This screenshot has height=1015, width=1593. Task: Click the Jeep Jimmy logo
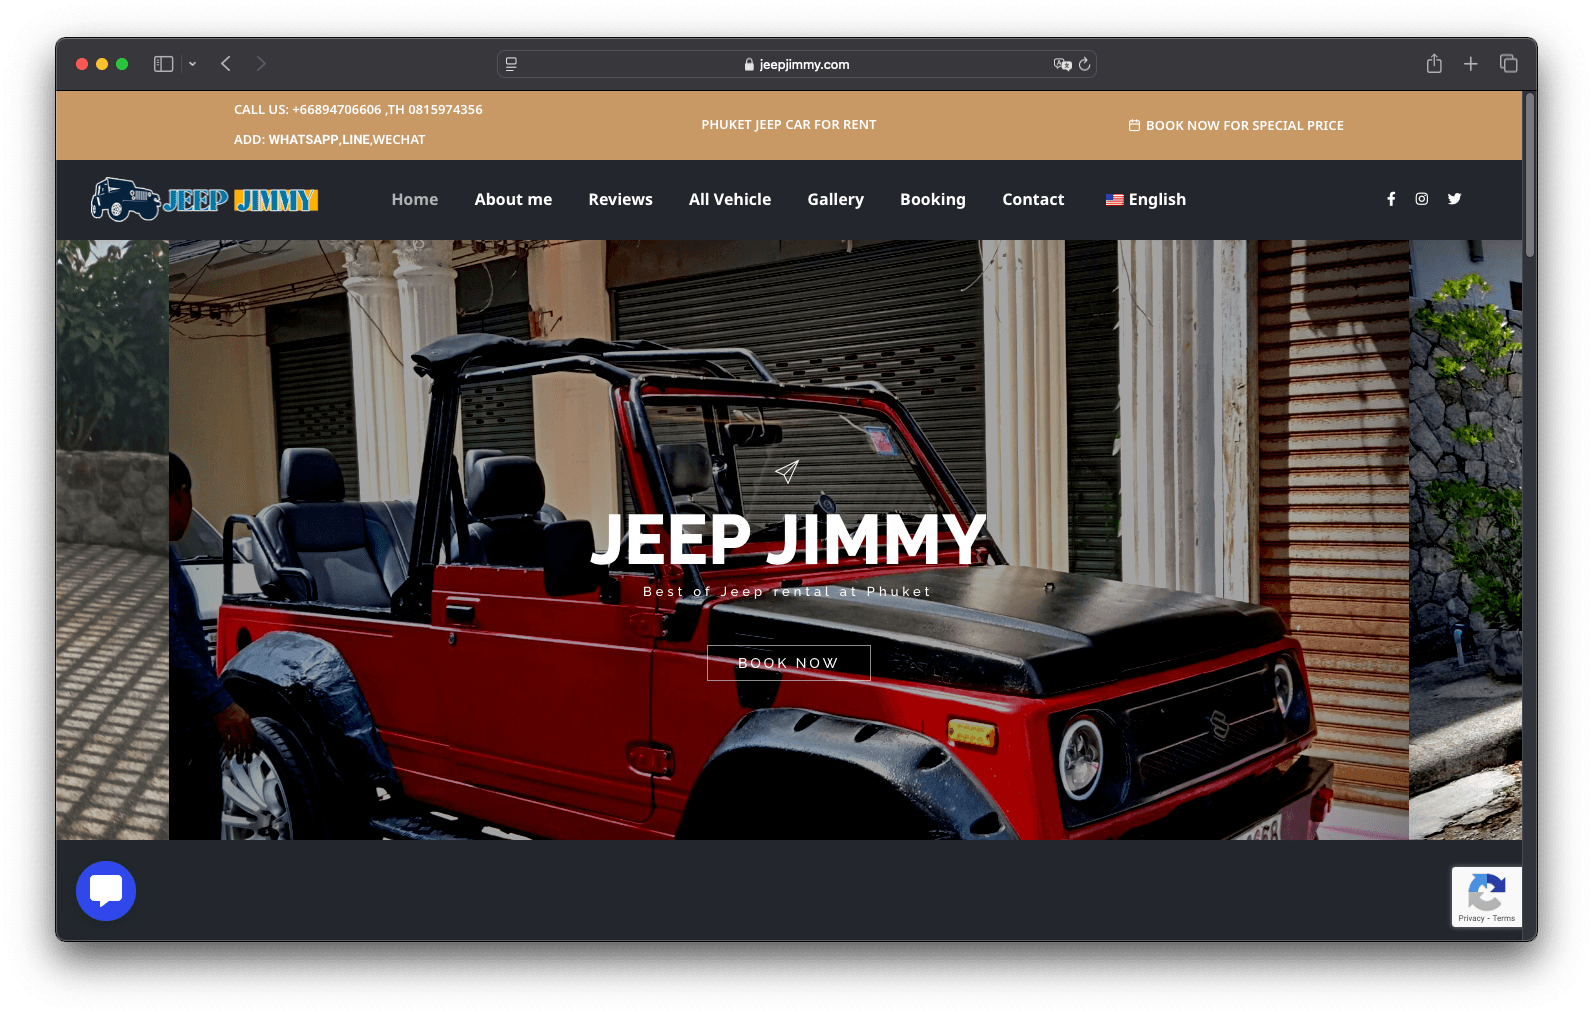click(x=205, y=199)
